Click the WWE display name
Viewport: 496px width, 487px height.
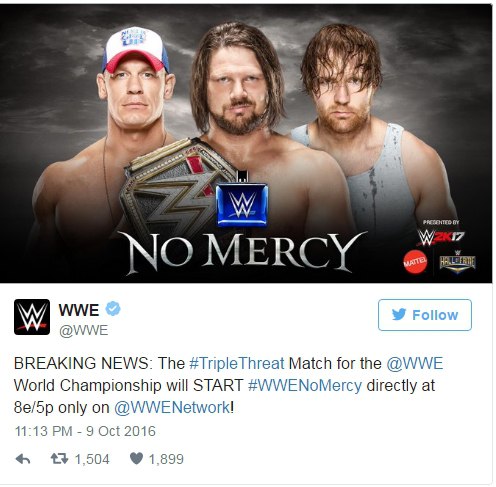click(79, 310)
